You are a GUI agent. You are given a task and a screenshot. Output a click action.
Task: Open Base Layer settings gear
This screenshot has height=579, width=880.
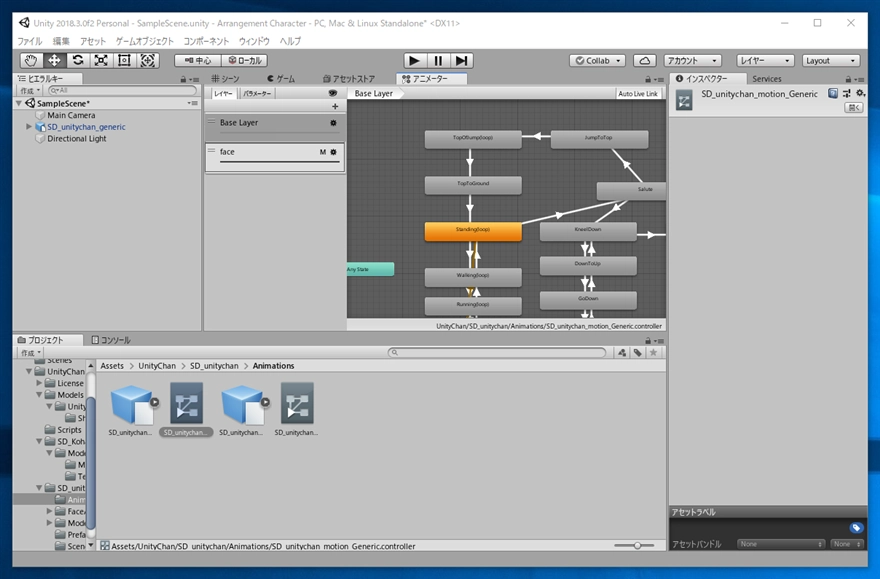pos(333,122)
